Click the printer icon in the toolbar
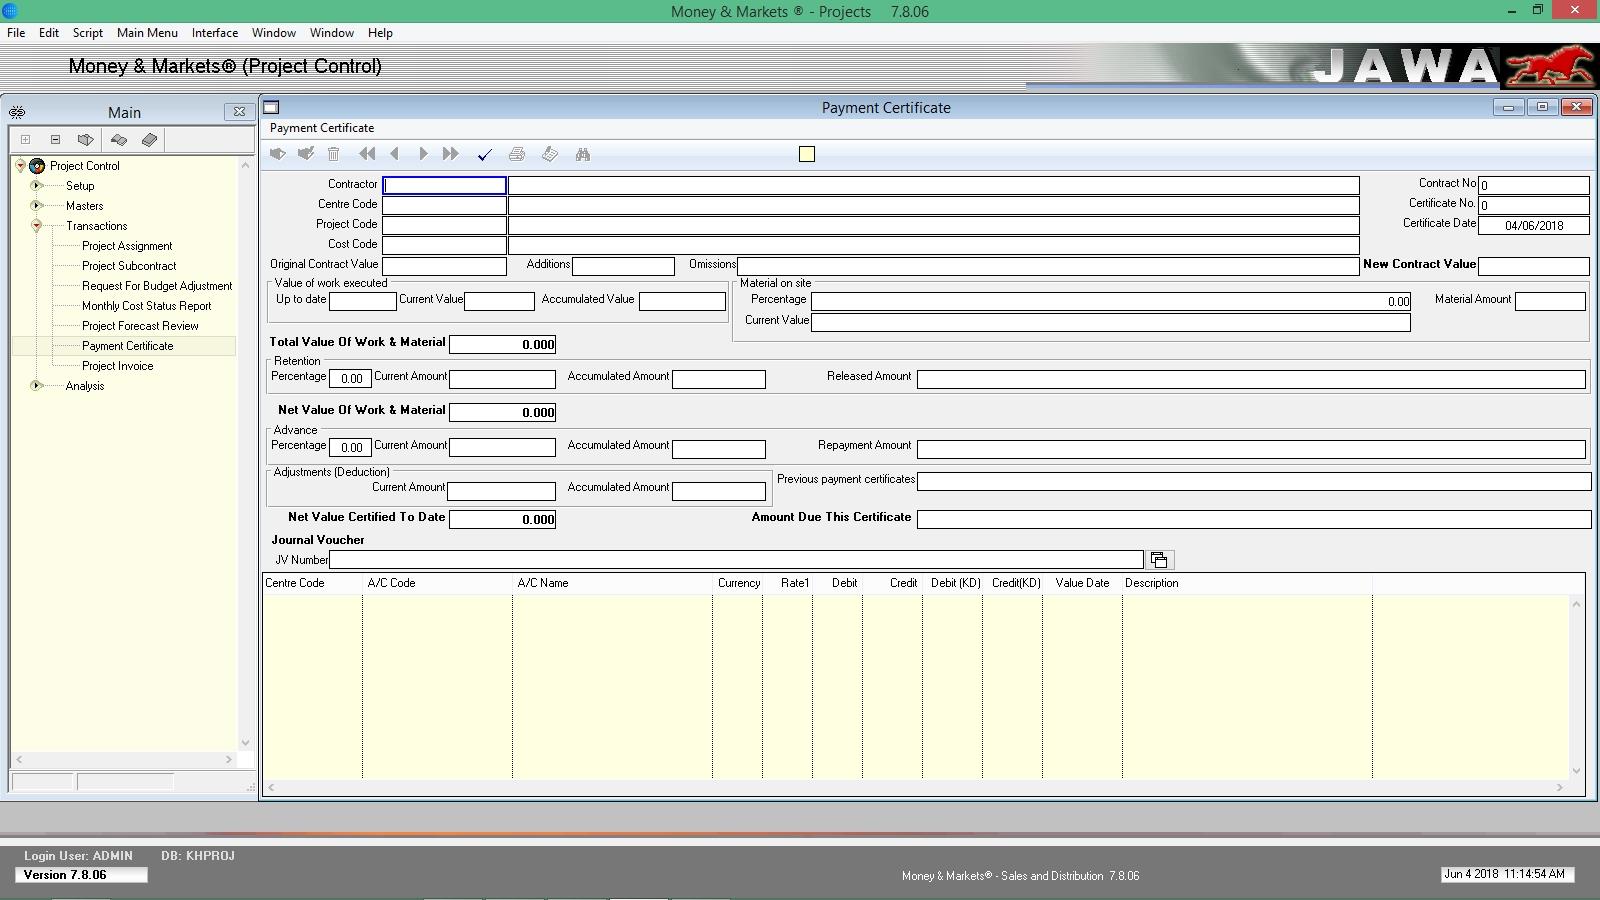 point(517,154)
